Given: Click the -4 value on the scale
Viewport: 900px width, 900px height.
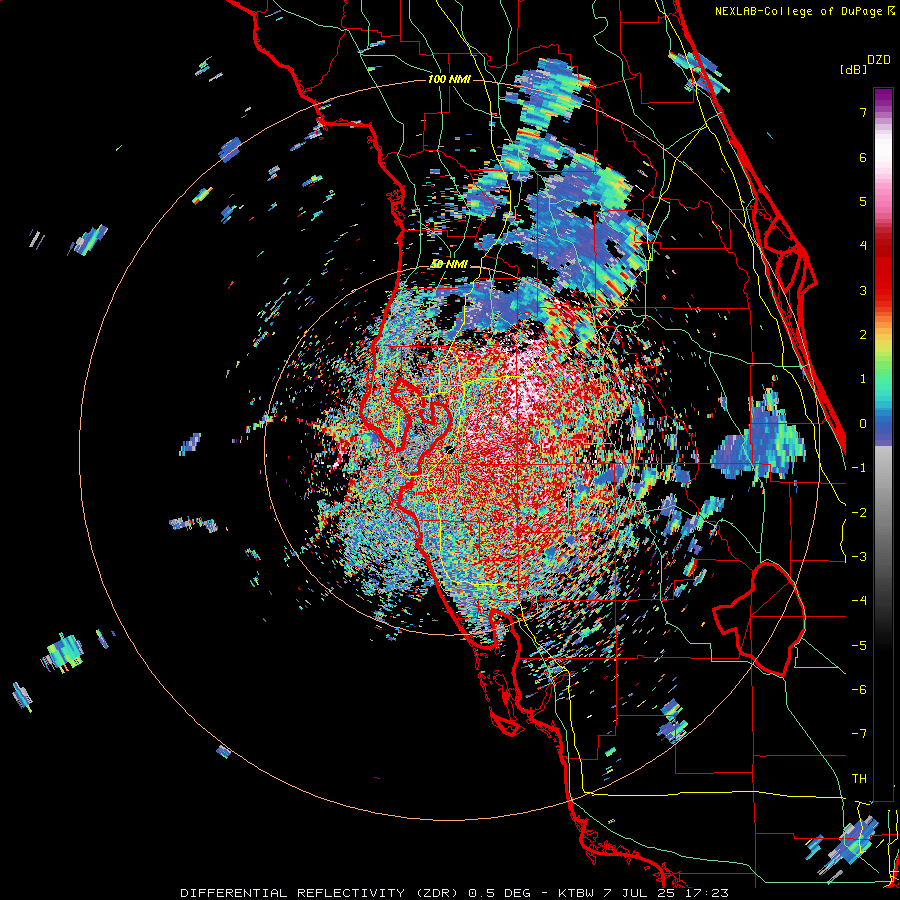Looking at the screenshot, I should [859, 601].
